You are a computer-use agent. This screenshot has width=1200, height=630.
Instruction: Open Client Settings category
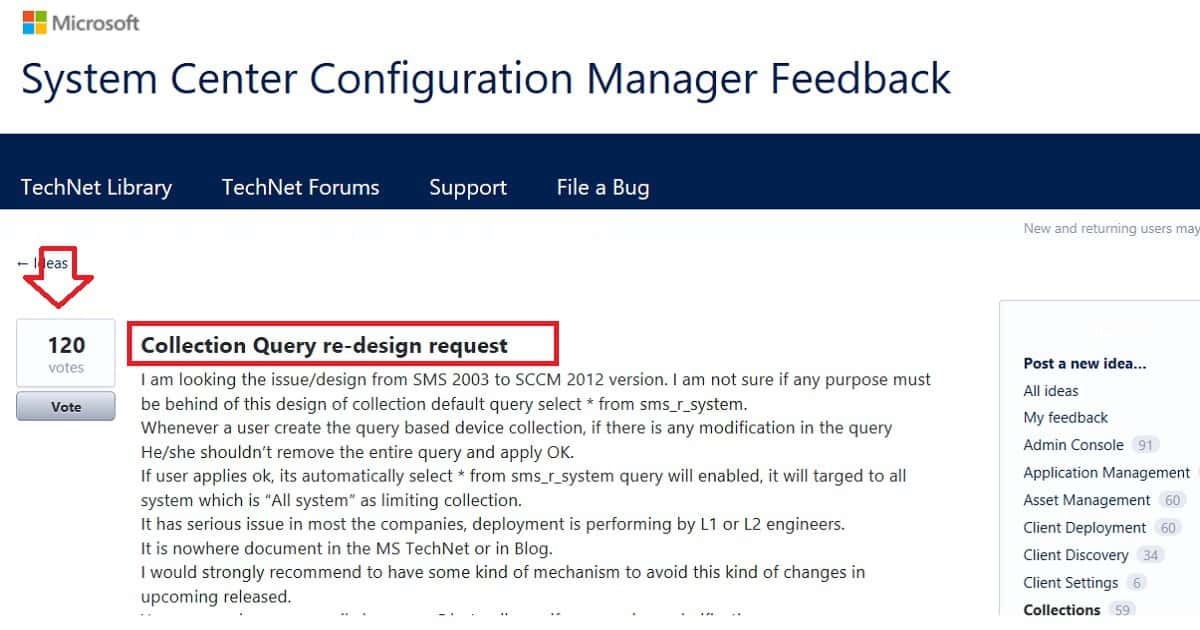point(1070,582)
